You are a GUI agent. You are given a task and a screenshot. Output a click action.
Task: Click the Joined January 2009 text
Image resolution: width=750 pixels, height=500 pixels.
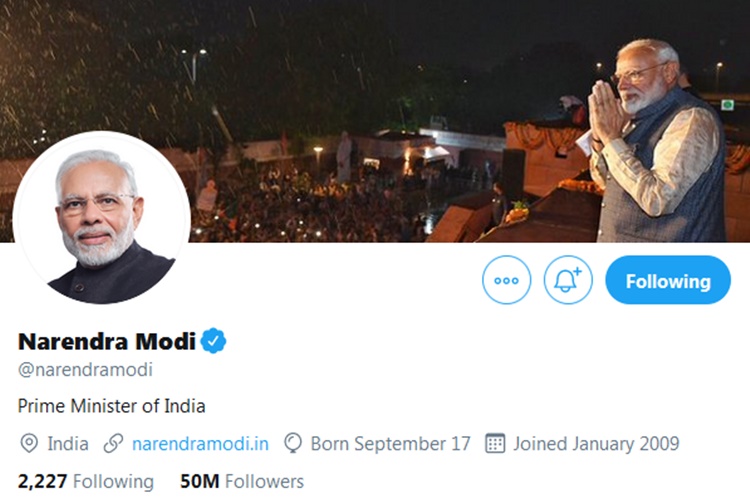tap(596, 443)
